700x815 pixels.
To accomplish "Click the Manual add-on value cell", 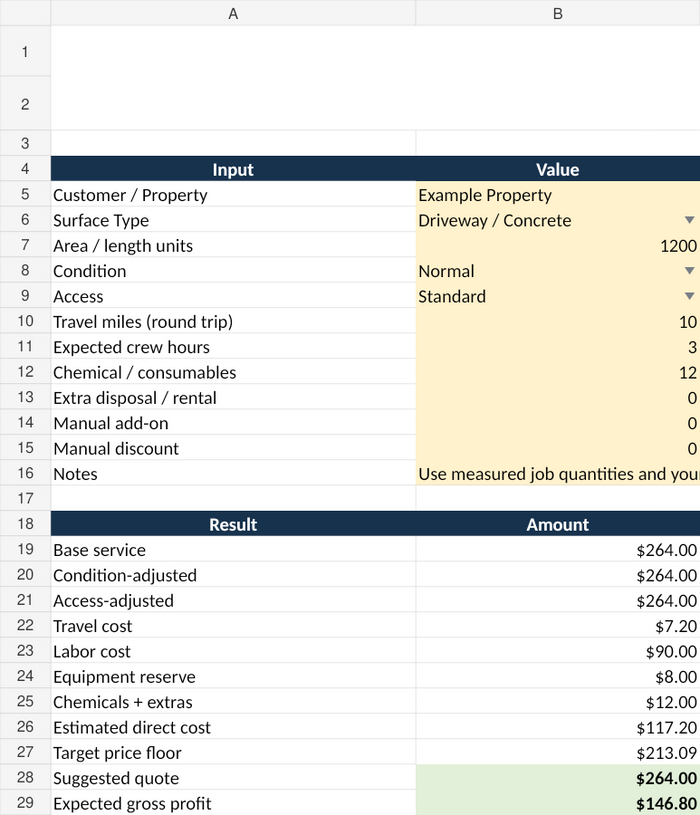I will 558,423.
